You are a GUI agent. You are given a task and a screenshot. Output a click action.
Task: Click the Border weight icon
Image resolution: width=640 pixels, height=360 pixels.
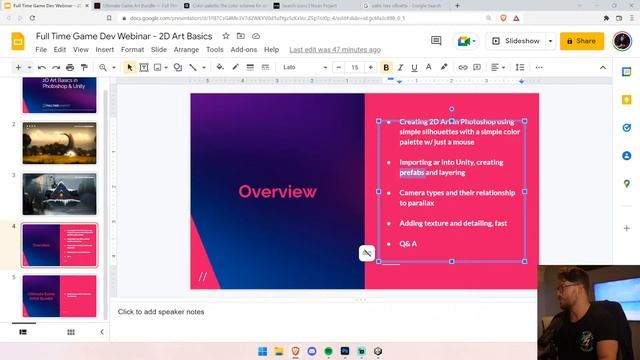click(x=250, y=67)
